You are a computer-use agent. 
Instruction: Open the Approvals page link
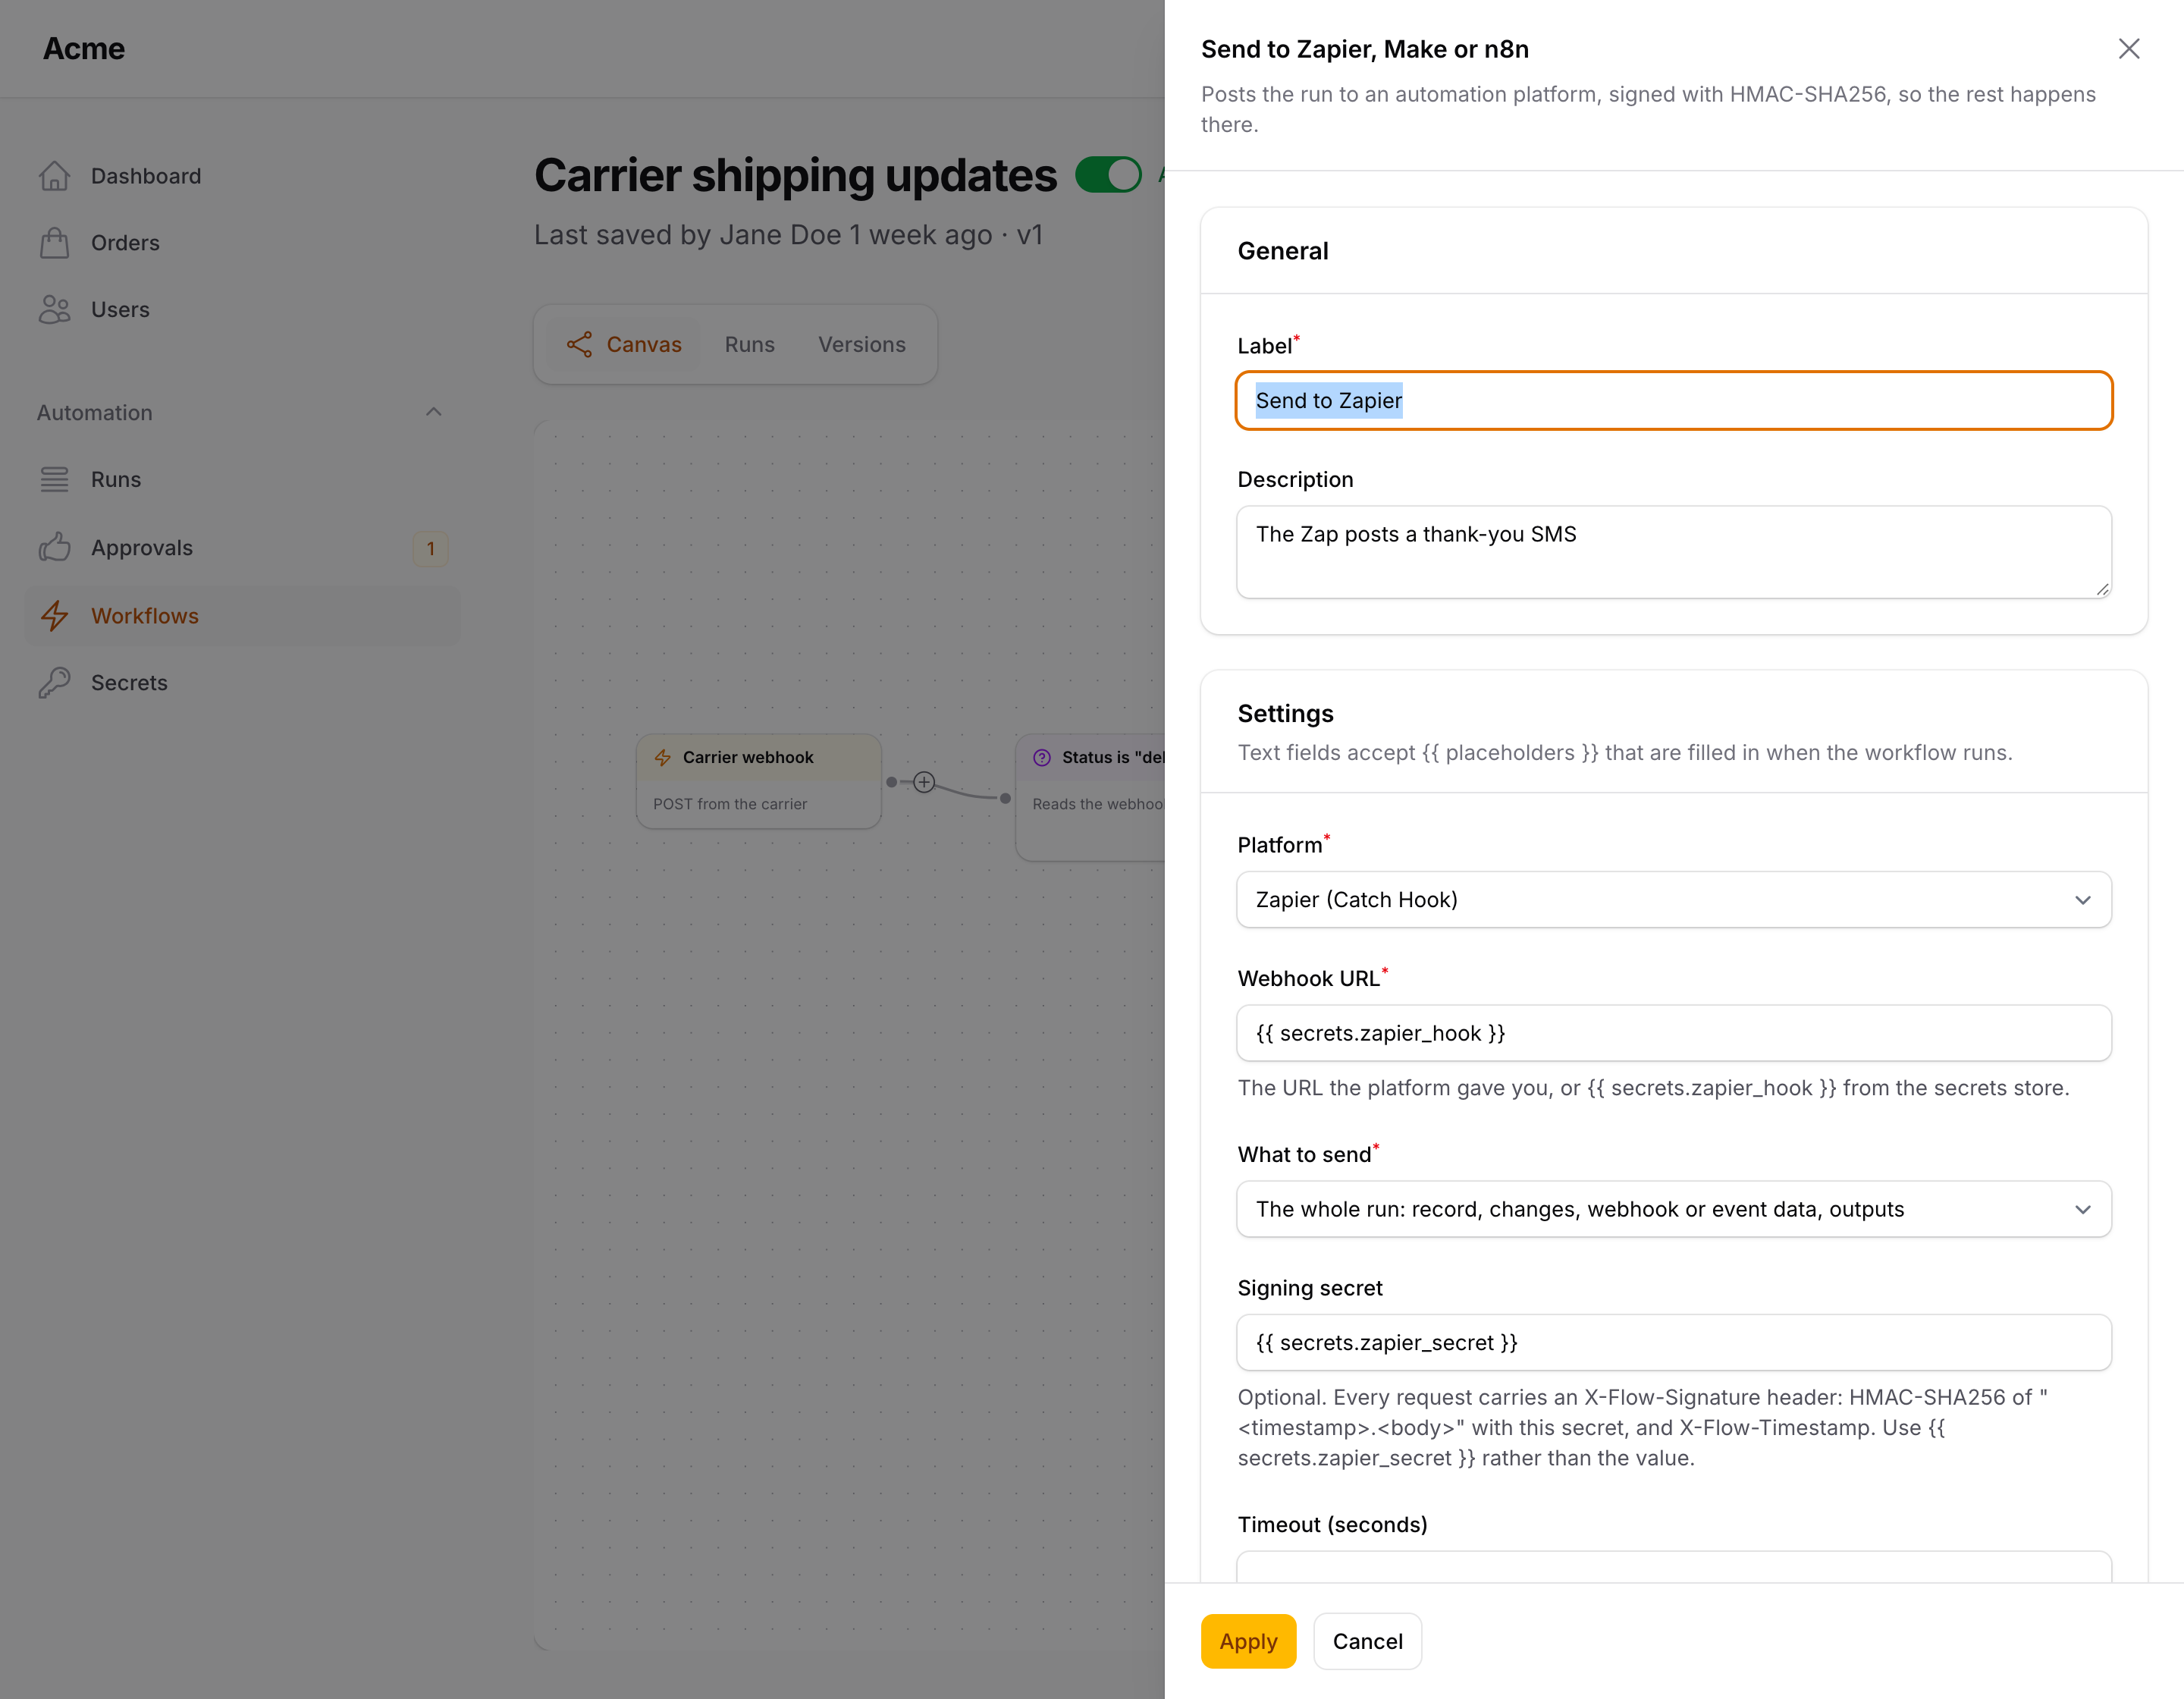[242, 548]
